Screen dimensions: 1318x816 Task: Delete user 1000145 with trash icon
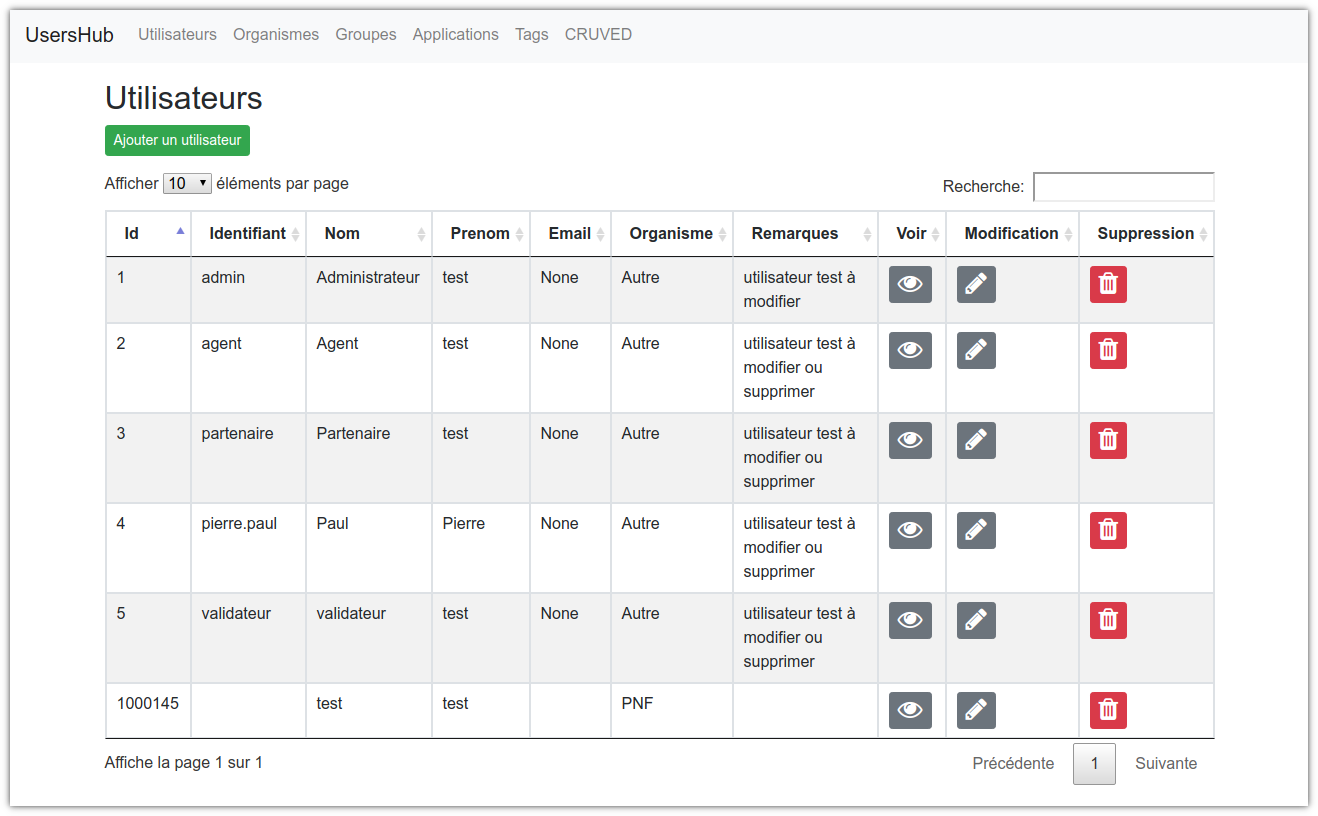[x=1108, y=711]
